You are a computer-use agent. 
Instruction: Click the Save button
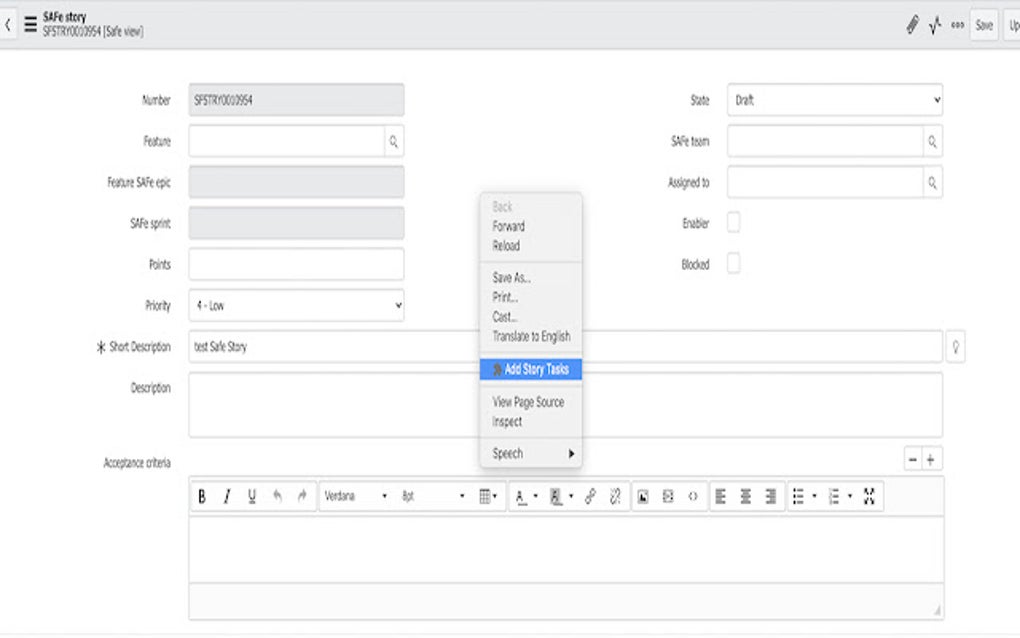982,25
